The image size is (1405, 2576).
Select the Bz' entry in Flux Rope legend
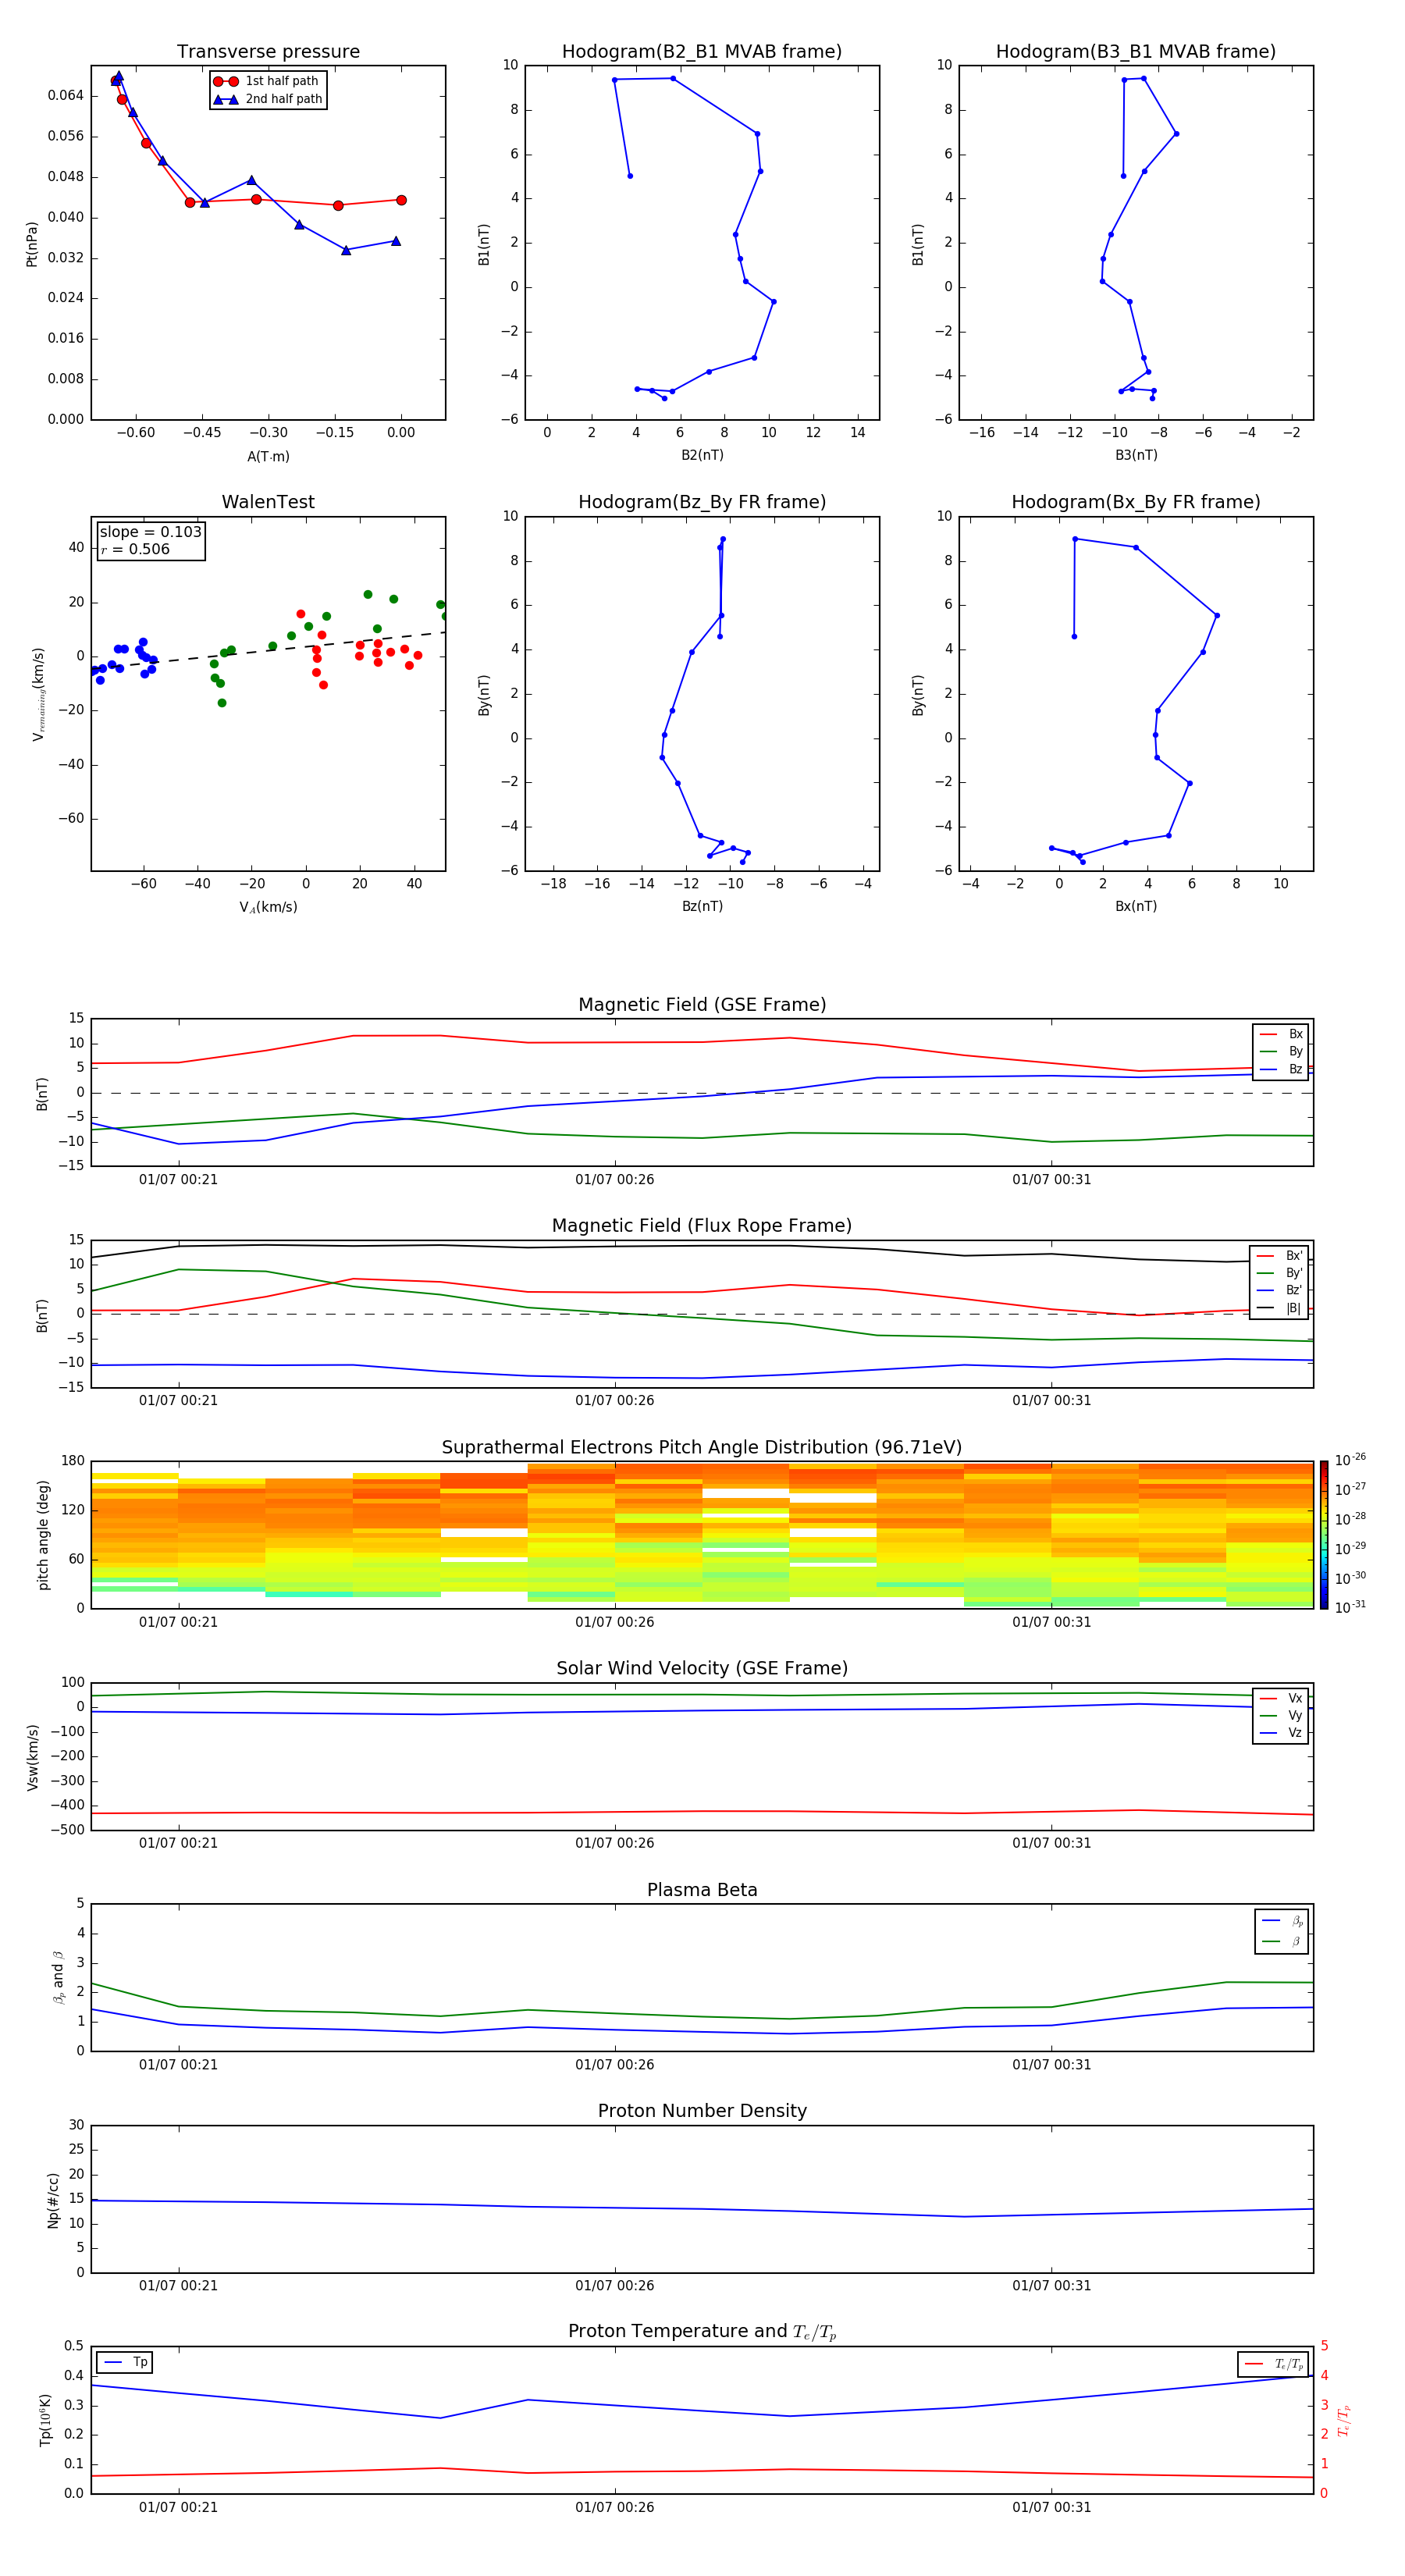(x=1280, y=1290)
